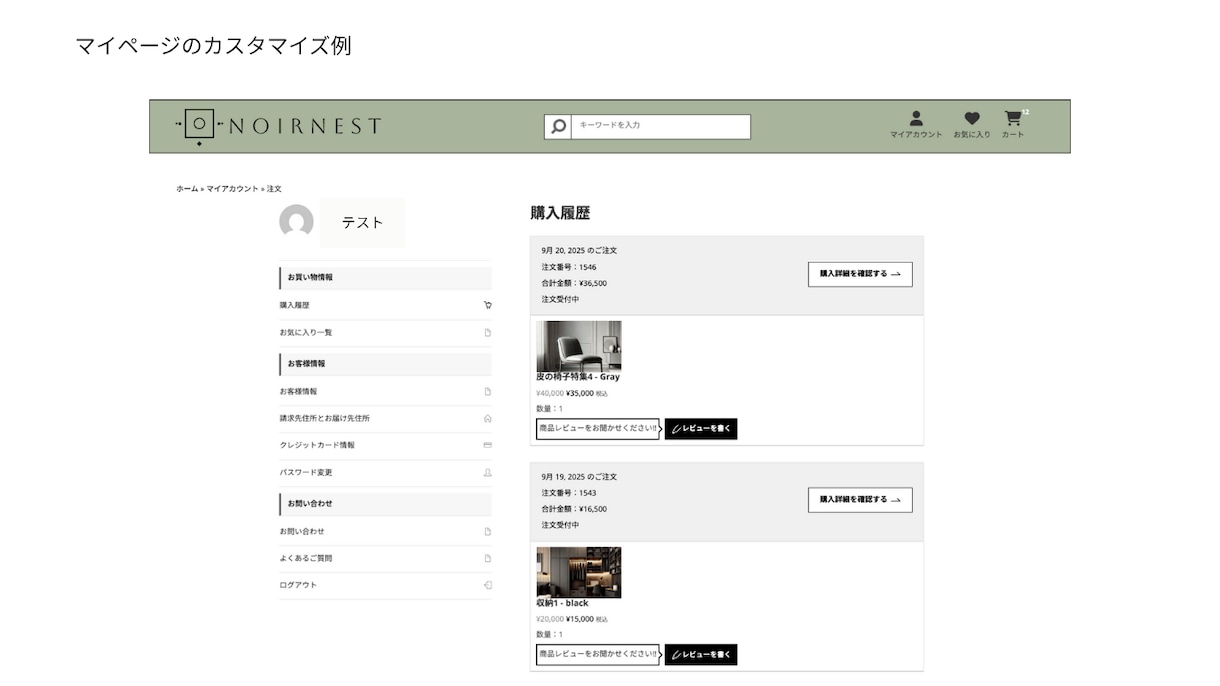The width and height of the screenshot is (1220, 686).
Task: Click the credit card icon beside クレジットカード情報
Action: point(488,445)
